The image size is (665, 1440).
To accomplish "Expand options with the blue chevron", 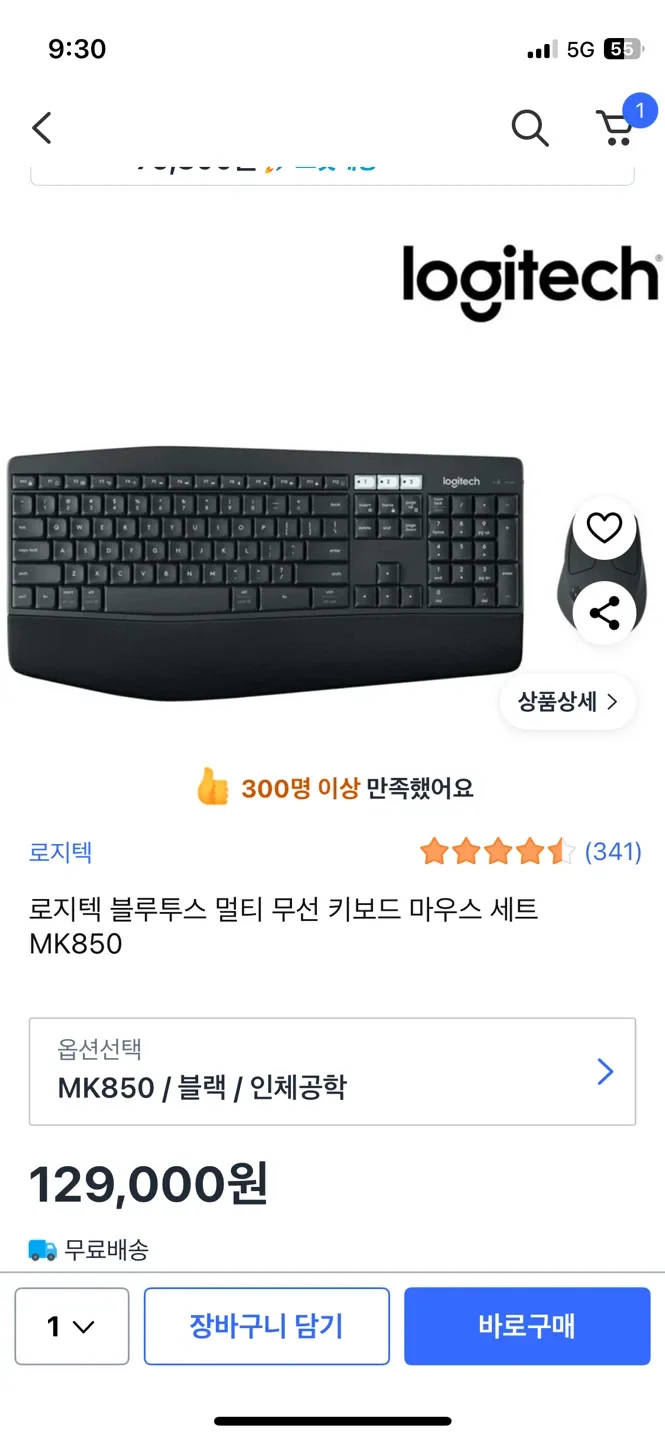I will [605, 1072].
